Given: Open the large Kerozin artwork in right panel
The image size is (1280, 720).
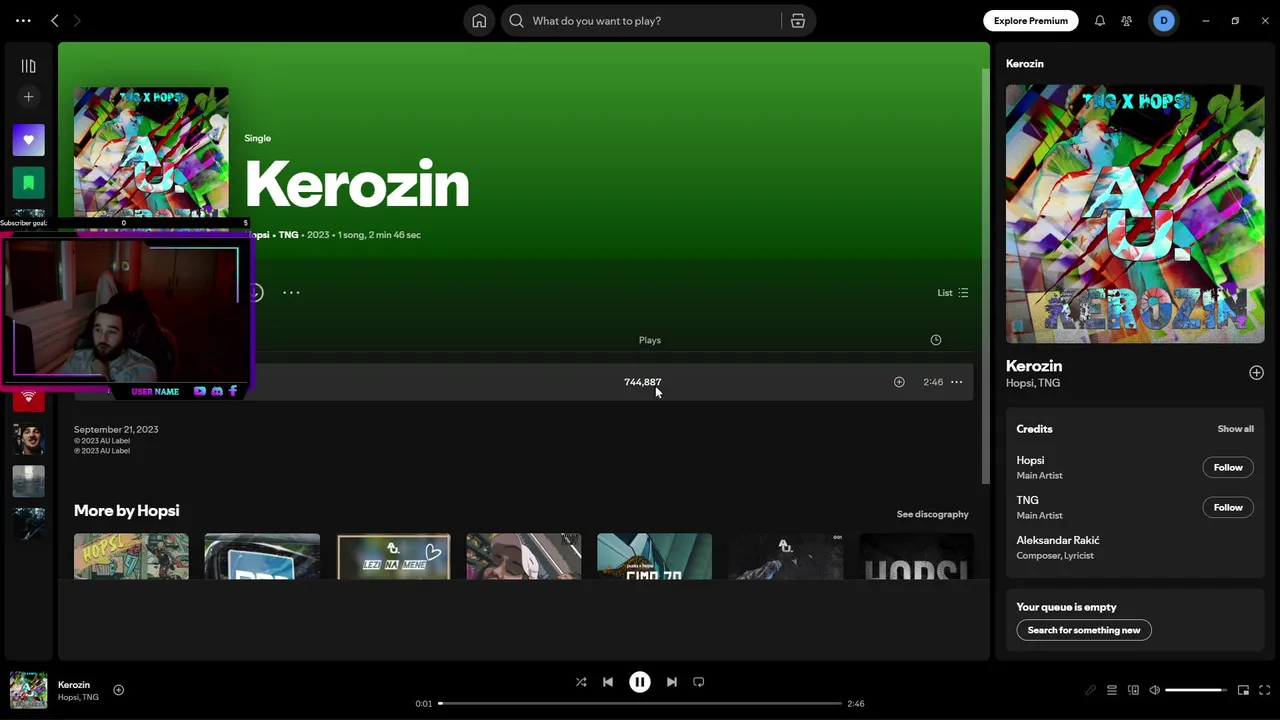Looking at the screenshot, I should click(1135, 214).
